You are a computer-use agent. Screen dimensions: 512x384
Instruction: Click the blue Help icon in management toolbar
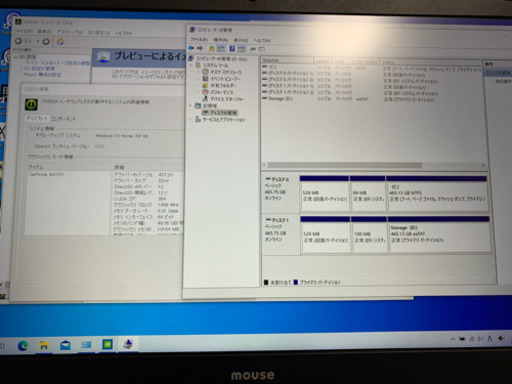click(232, 49)
